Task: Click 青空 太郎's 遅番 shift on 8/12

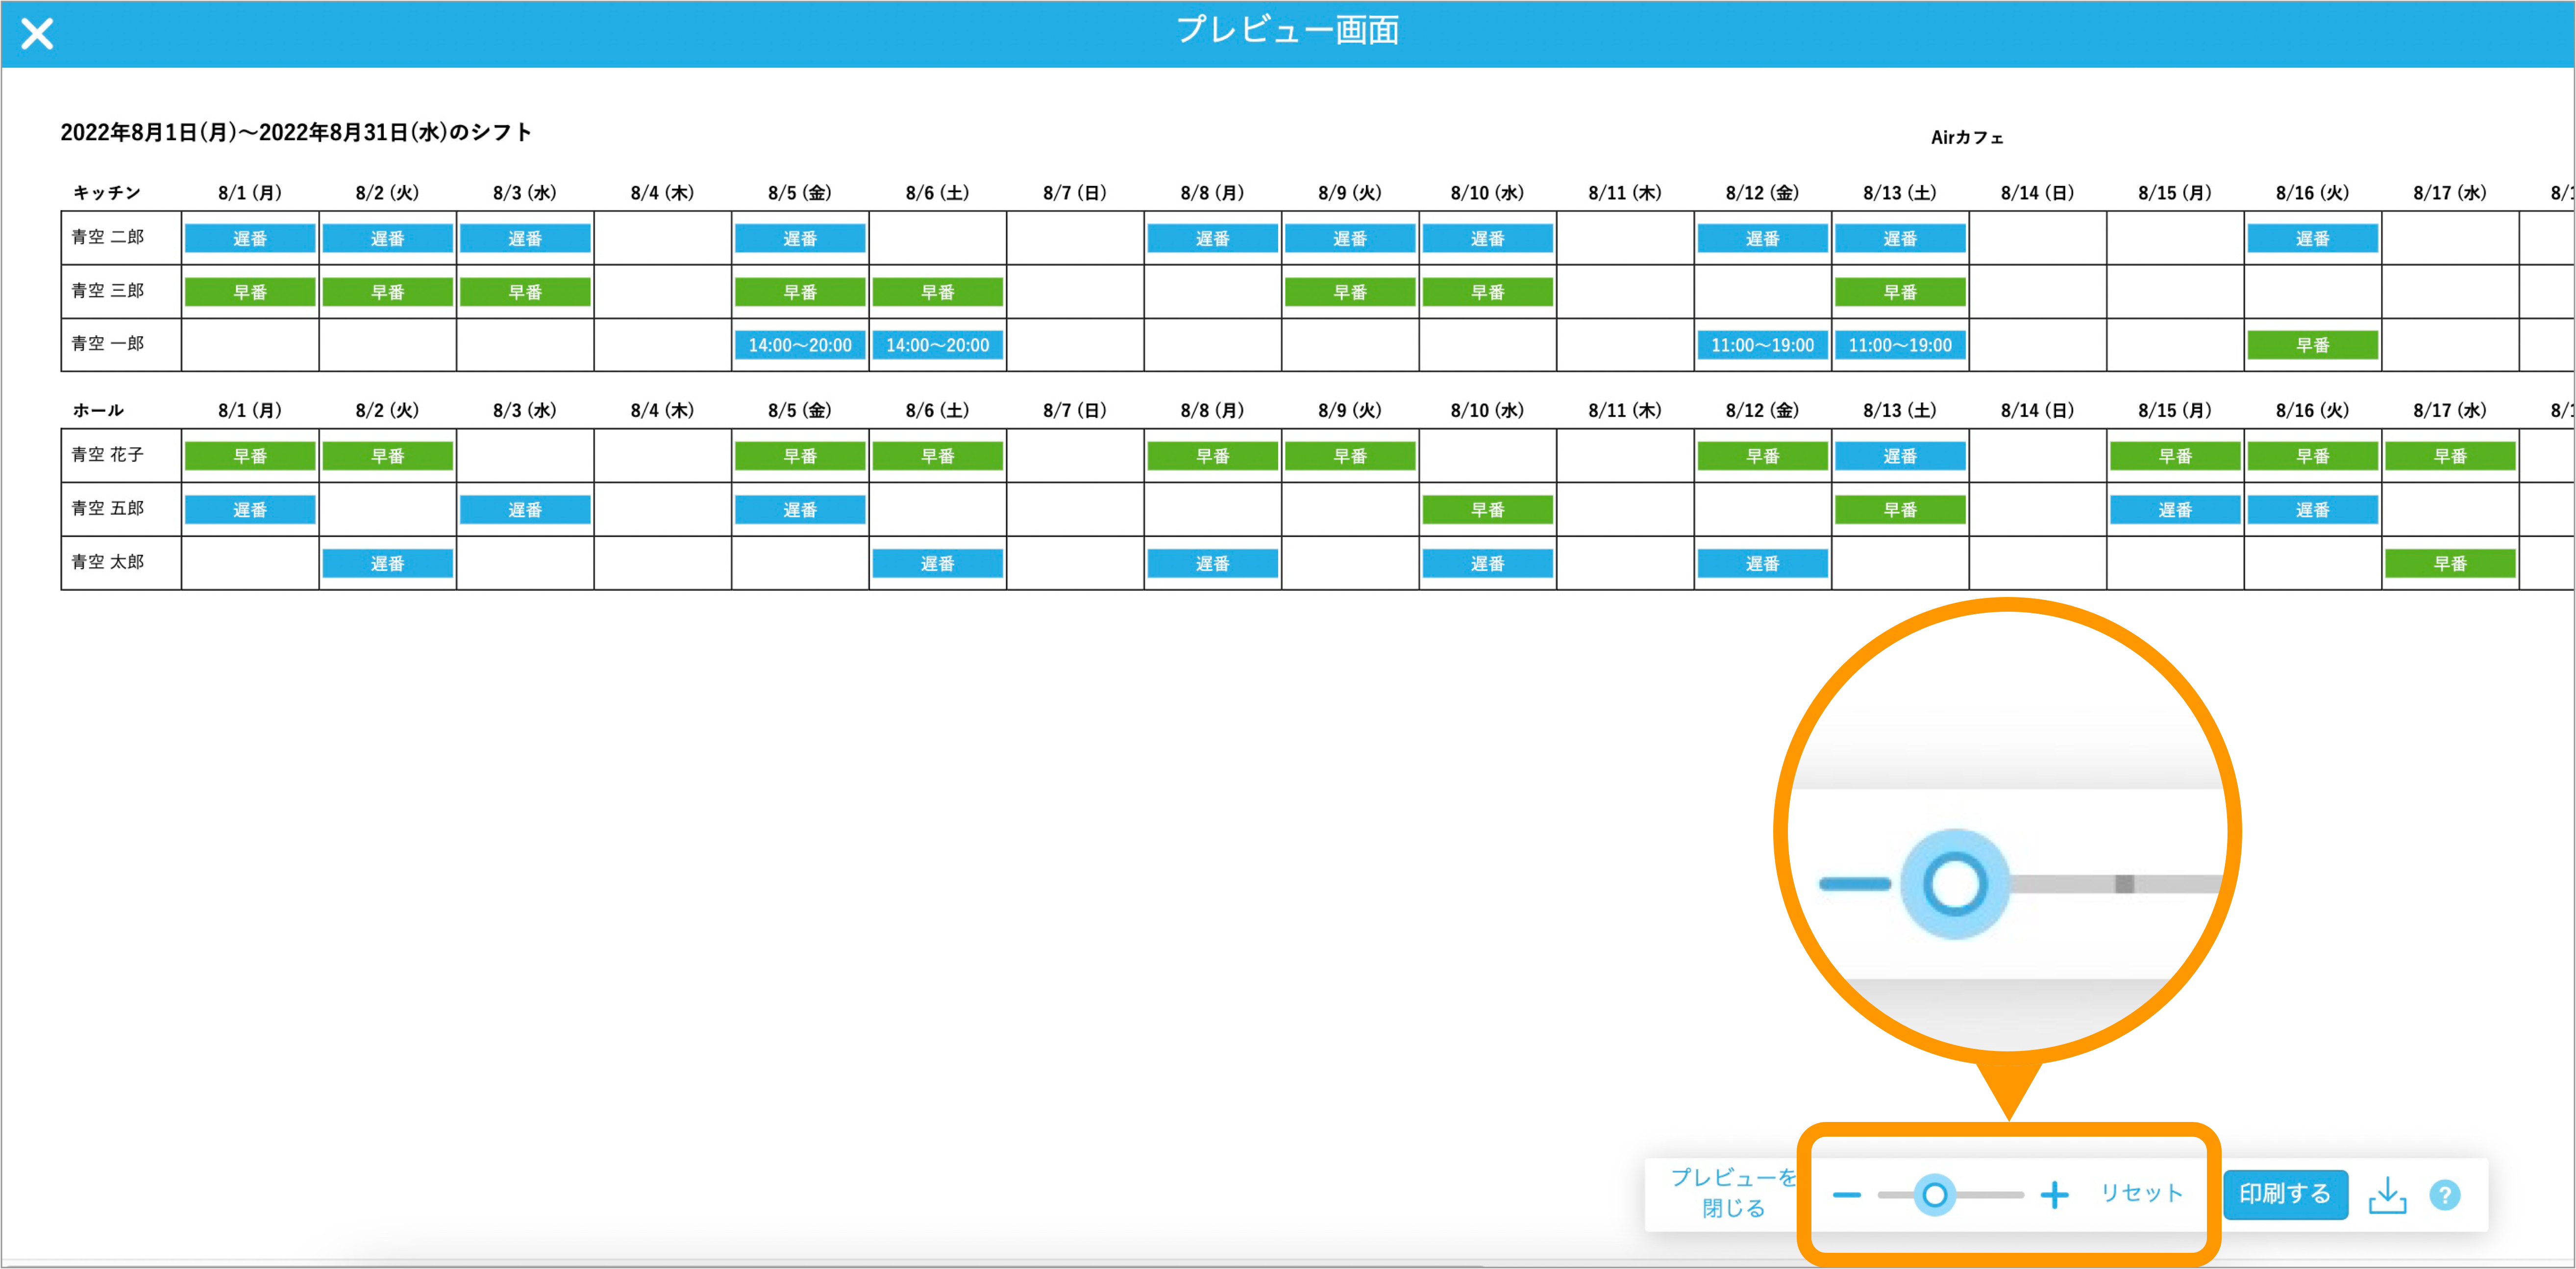Action: click(x=1762, y=564)
